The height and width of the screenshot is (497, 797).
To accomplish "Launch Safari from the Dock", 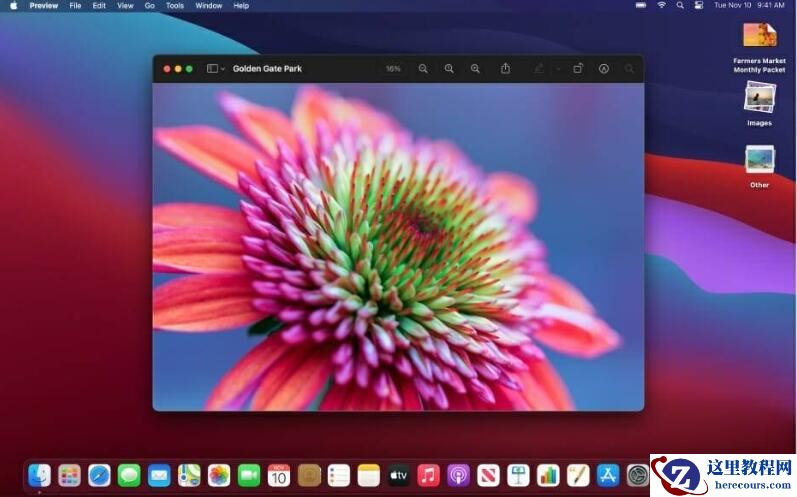I will click(x=99, y=476).
